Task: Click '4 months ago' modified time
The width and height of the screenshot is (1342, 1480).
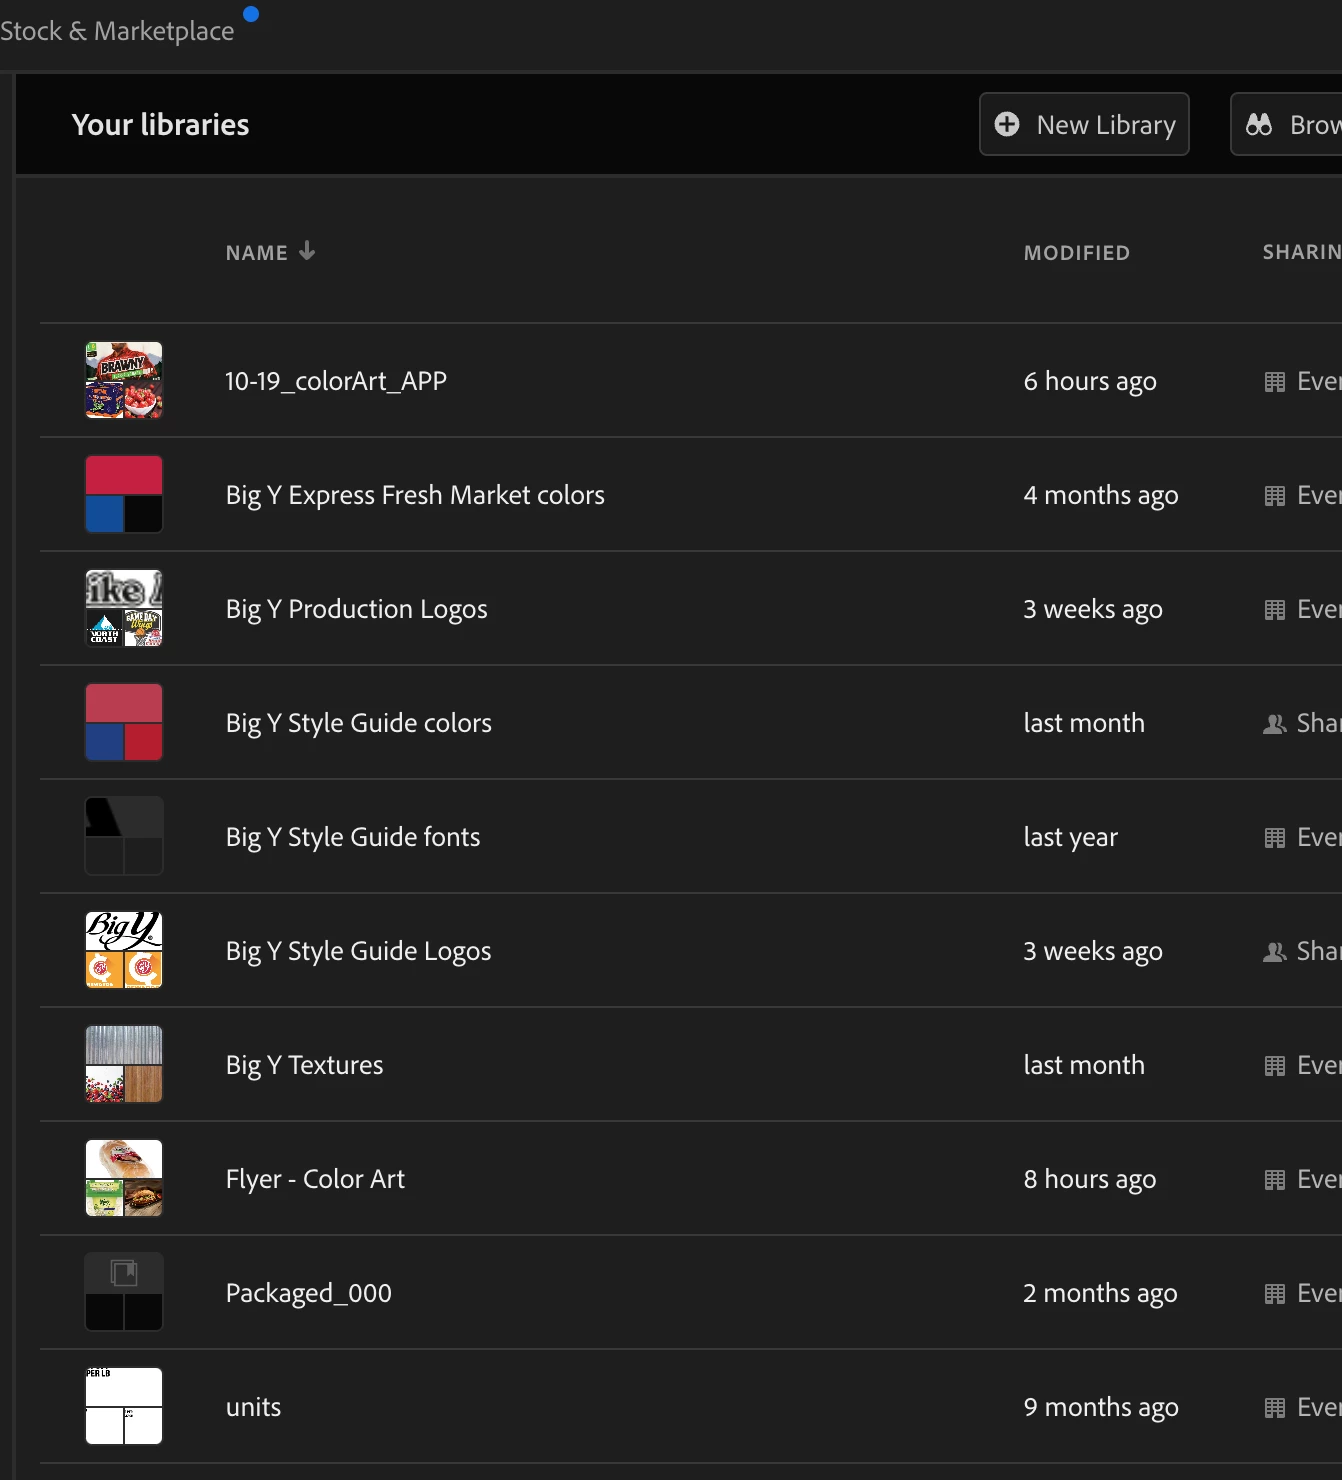Action: tap(1101, 495)
